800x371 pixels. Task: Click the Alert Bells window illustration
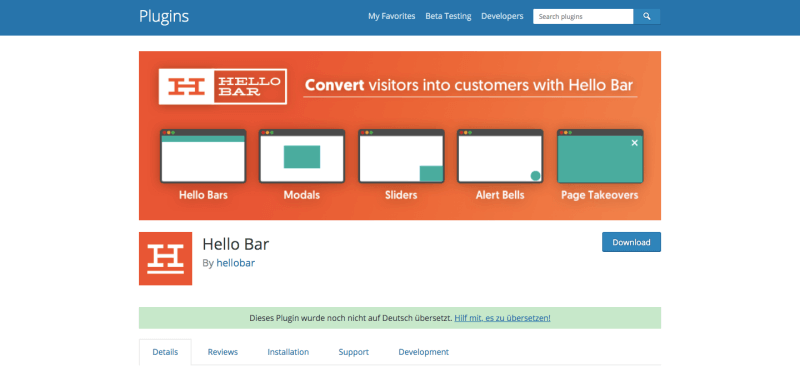[x=500, y=156]
